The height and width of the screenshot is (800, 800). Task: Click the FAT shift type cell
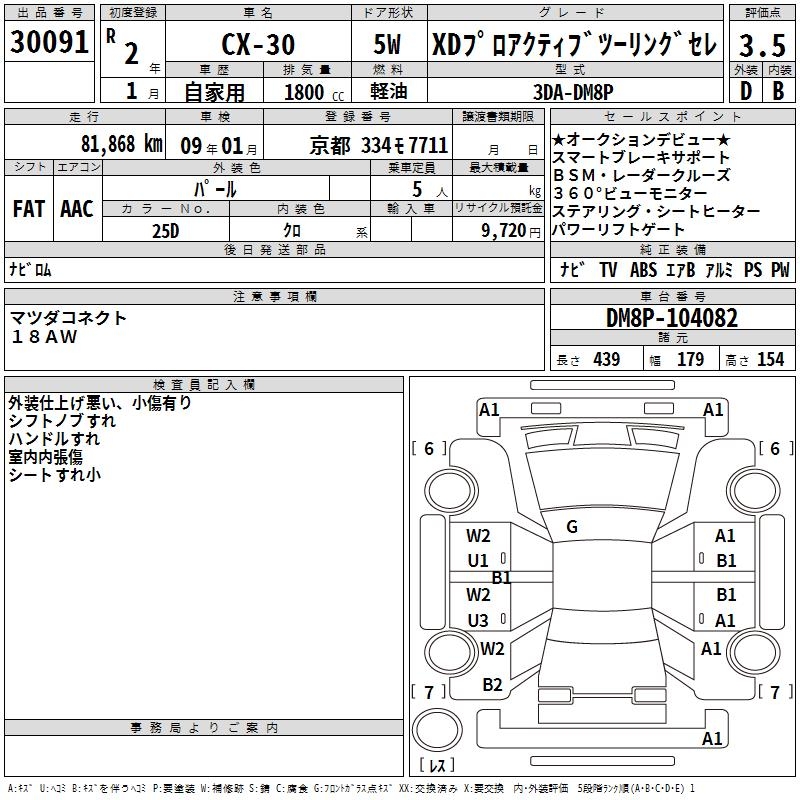point(29,209)
